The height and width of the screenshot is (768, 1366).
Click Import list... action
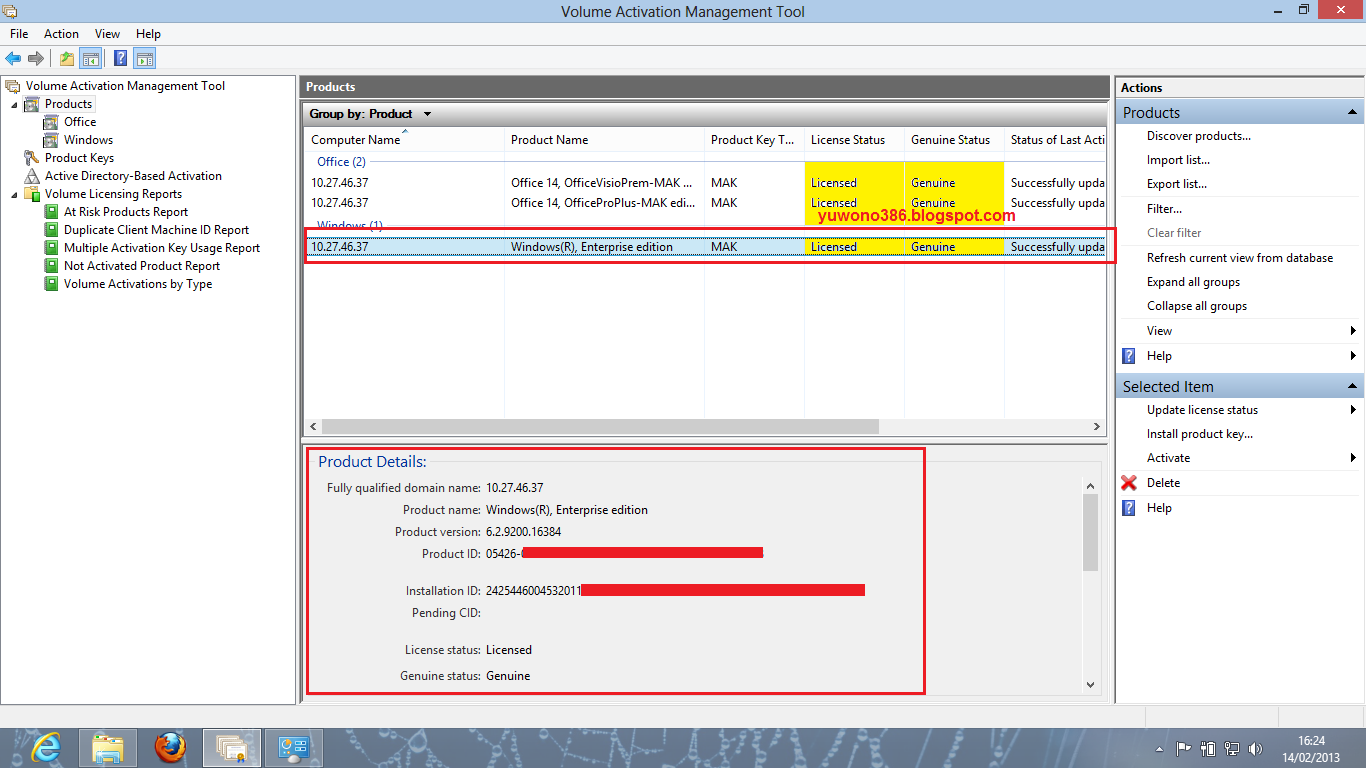[x=1178, y=160]
